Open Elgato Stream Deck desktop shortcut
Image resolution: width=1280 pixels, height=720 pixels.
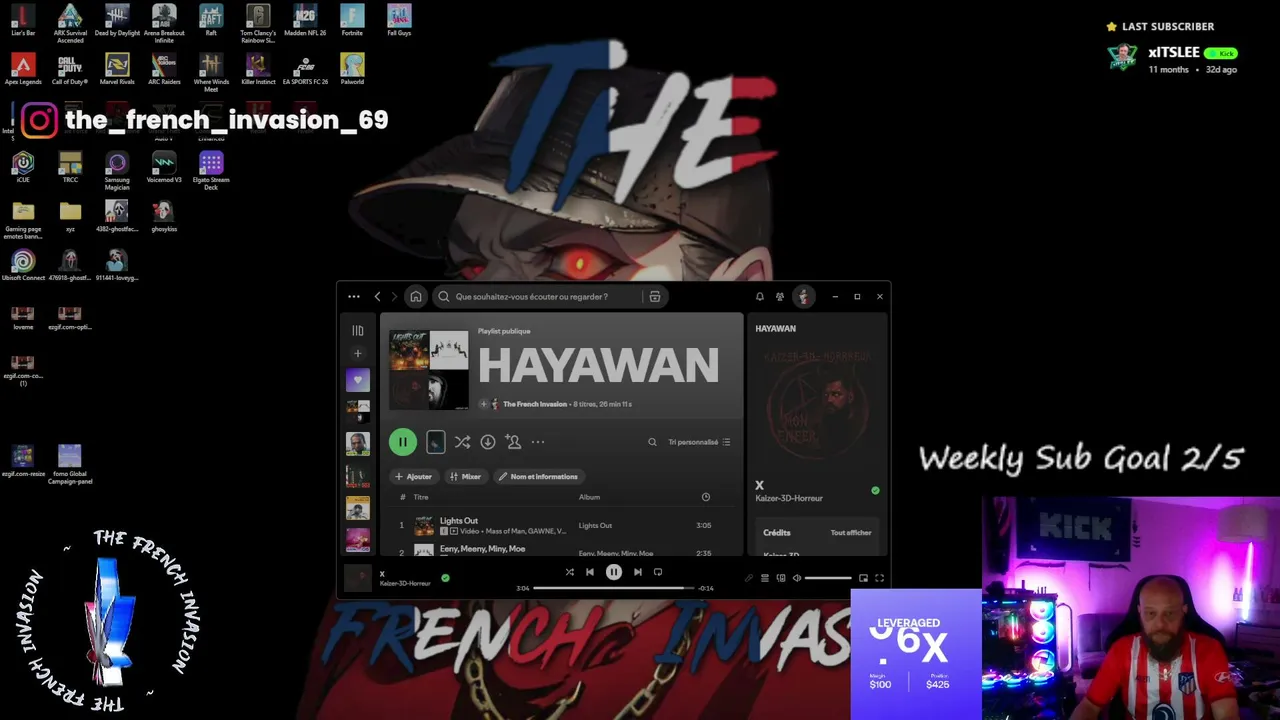point(211,171)
